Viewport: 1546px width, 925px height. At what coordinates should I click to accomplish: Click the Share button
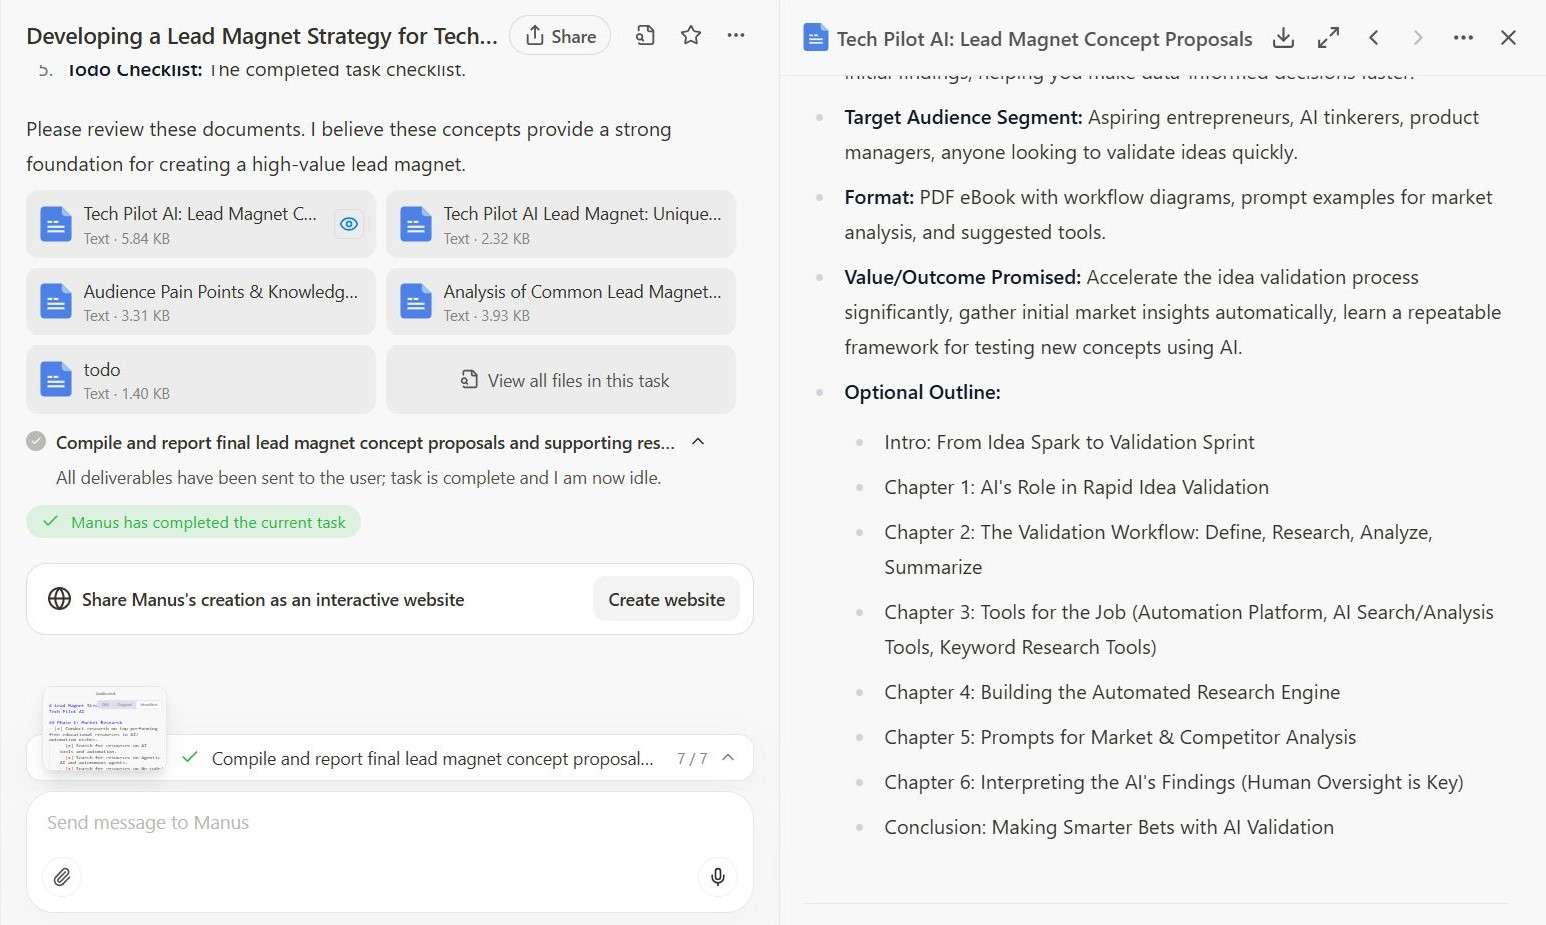point(560,36)
